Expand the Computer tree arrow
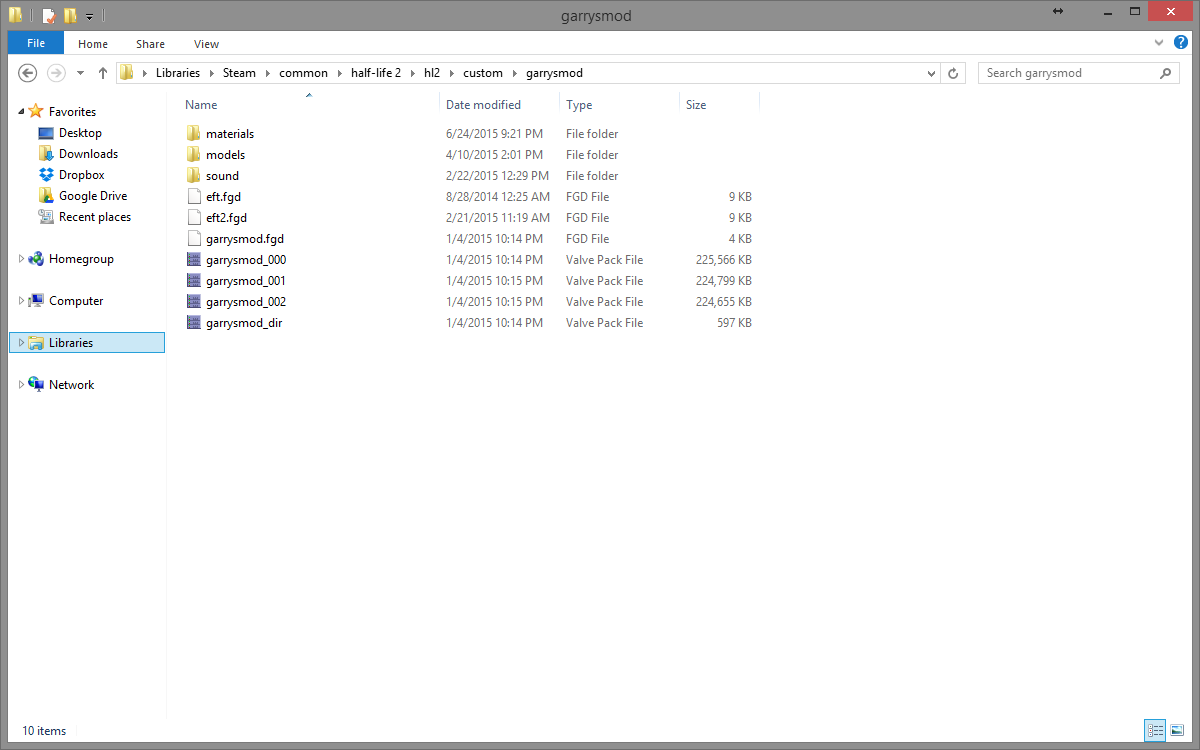 22,301
